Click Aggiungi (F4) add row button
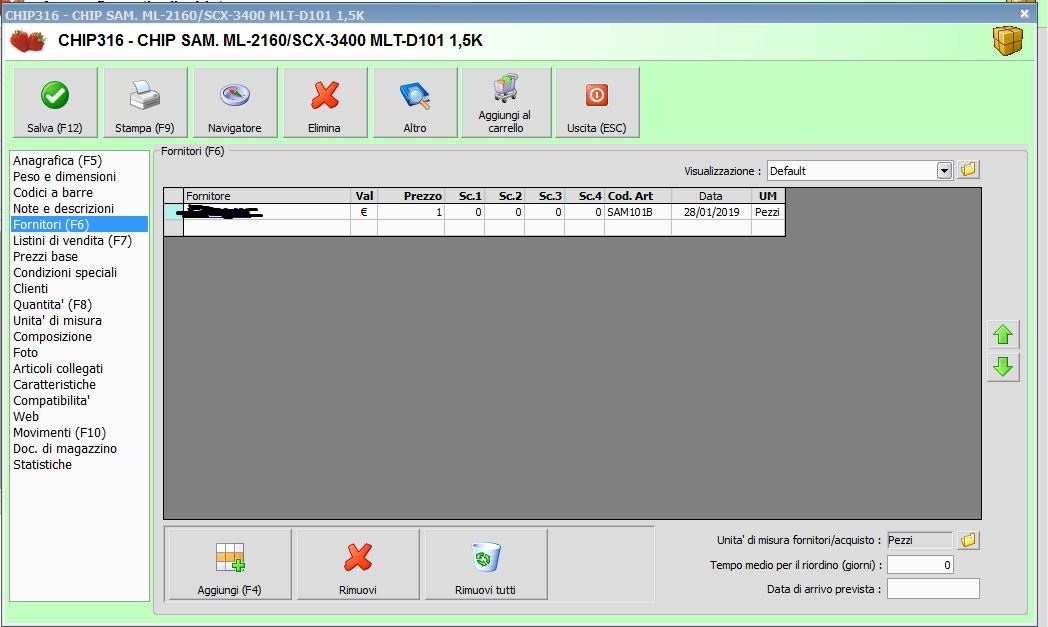 (x=229, y=564)
